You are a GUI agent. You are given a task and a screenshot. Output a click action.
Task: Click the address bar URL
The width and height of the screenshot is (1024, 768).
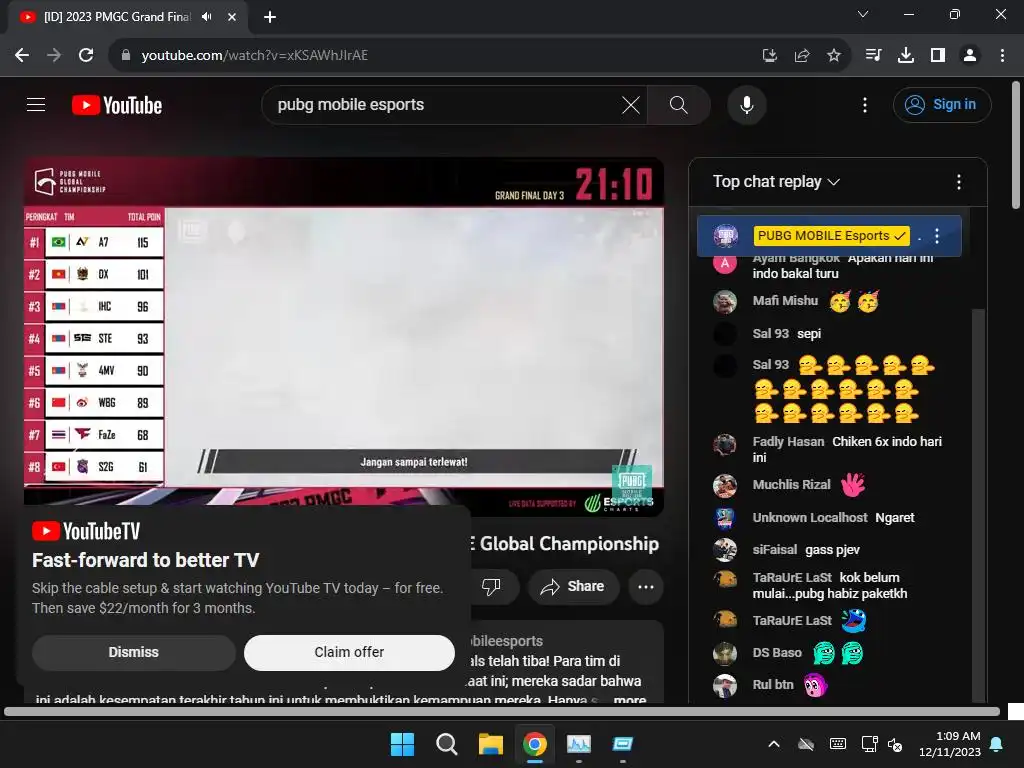(x=255, y=56)
